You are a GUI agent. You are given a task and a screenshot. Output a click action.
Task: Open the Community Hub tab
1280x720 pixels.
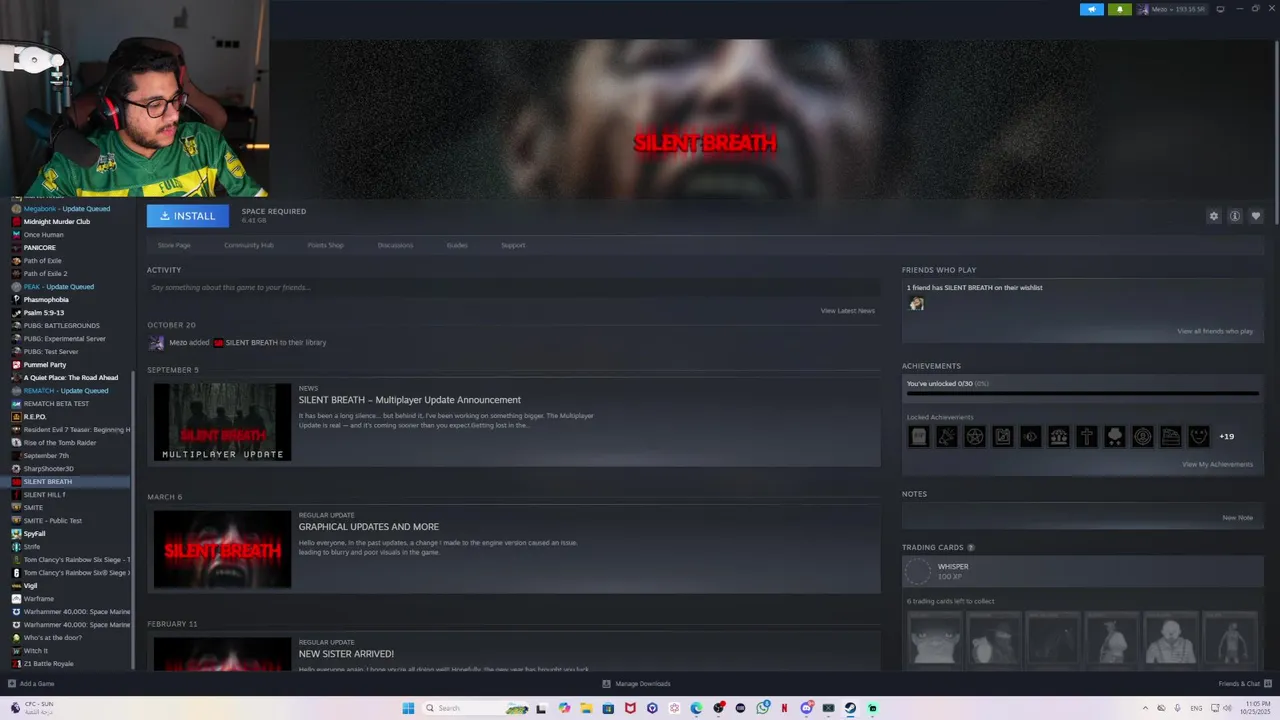click(249, 245)
